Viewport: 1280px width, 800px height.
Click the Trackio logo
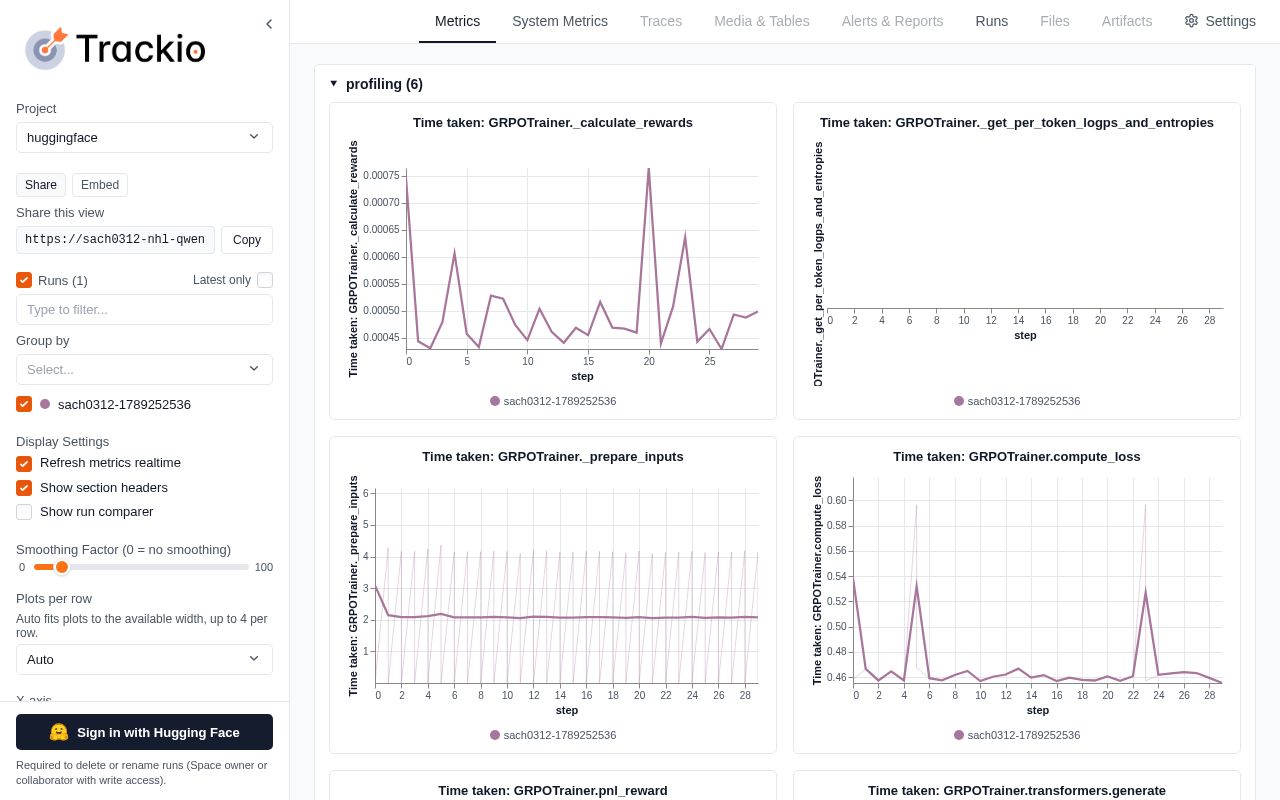pos(115,48)
